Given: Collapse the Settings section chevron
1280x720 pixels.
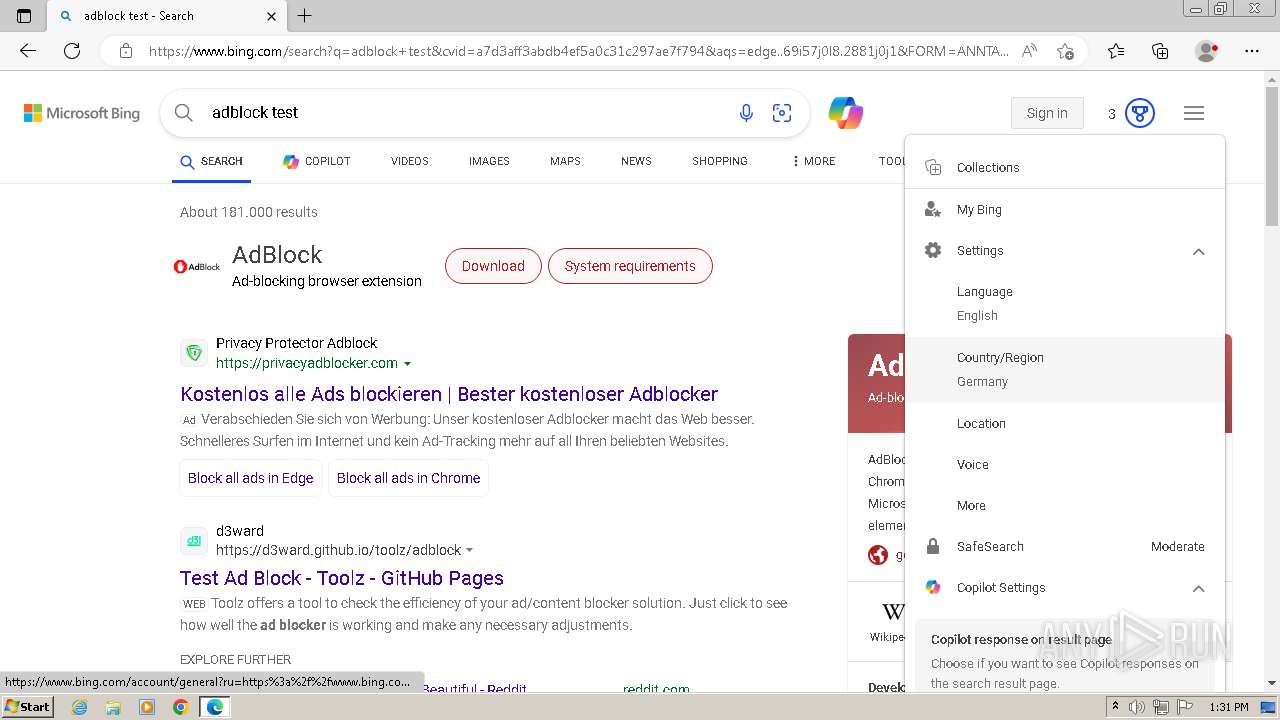Looking at the screenshot, I should pyautogui.click(x=1198, y=251).
